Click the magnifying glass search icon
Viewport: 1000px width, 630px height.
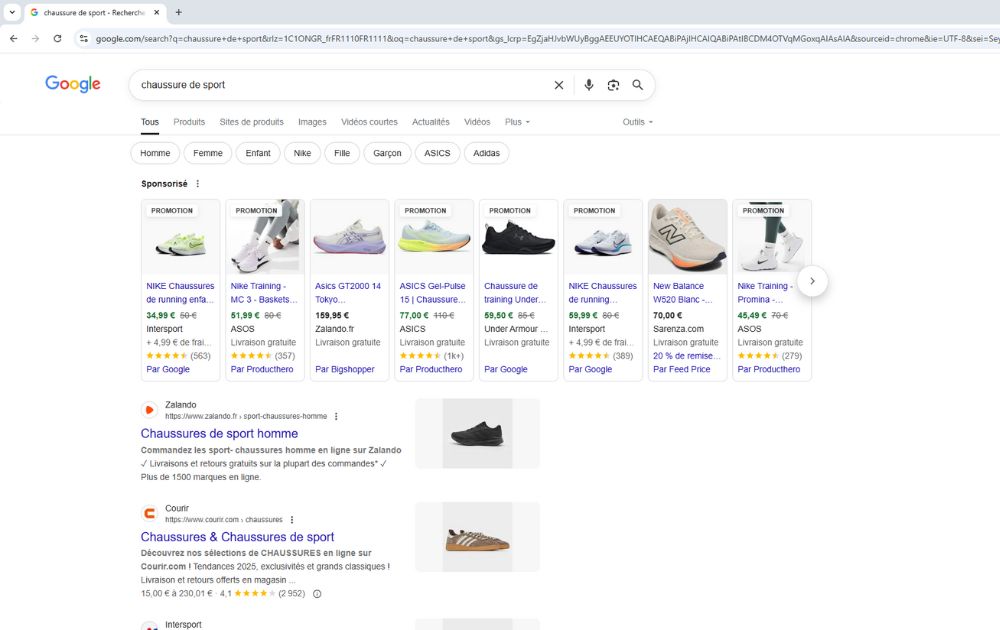point(637,85)
